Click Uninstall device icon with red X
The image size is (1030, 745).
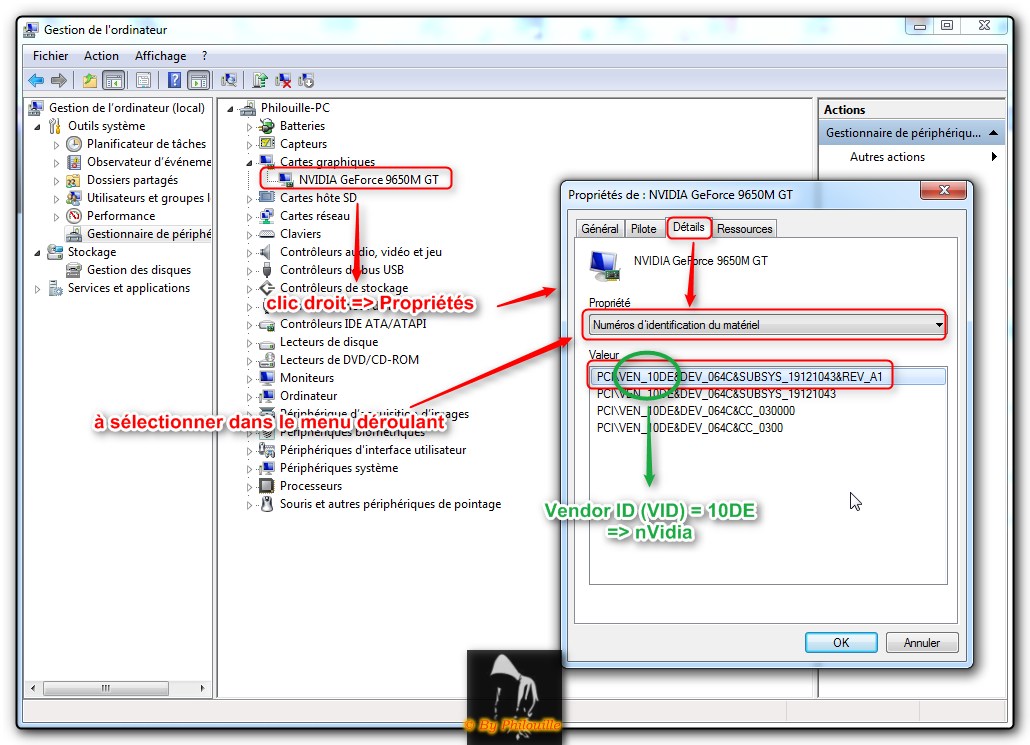(x=283, y=80)
